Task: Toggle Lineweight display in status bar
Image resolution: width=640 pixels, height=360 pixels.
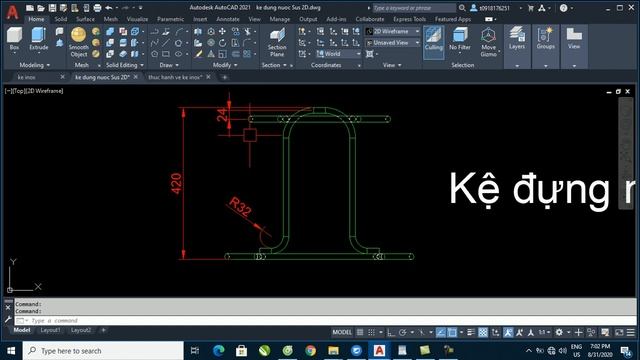Action: pyautogui.click(x=471, y=333)
